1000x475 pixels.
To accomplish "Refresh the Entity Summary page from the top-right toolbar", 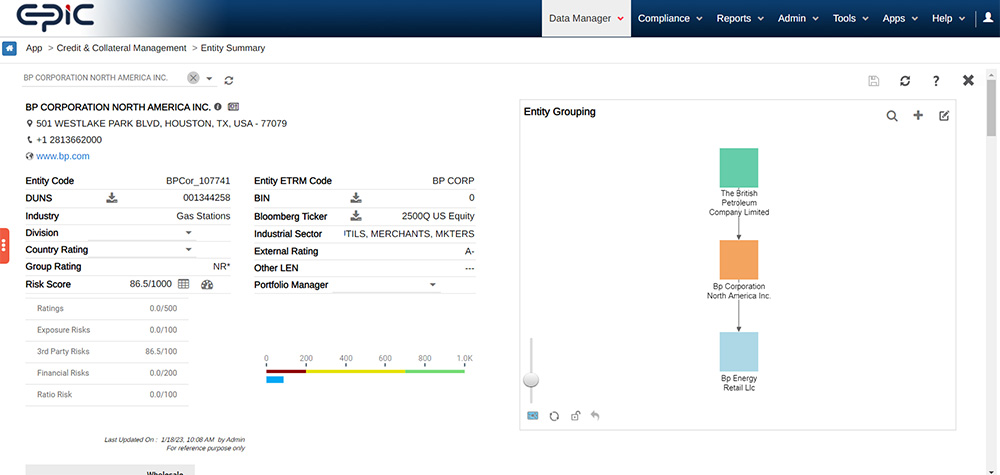I will pyautogui.click(x=905, y=81).
